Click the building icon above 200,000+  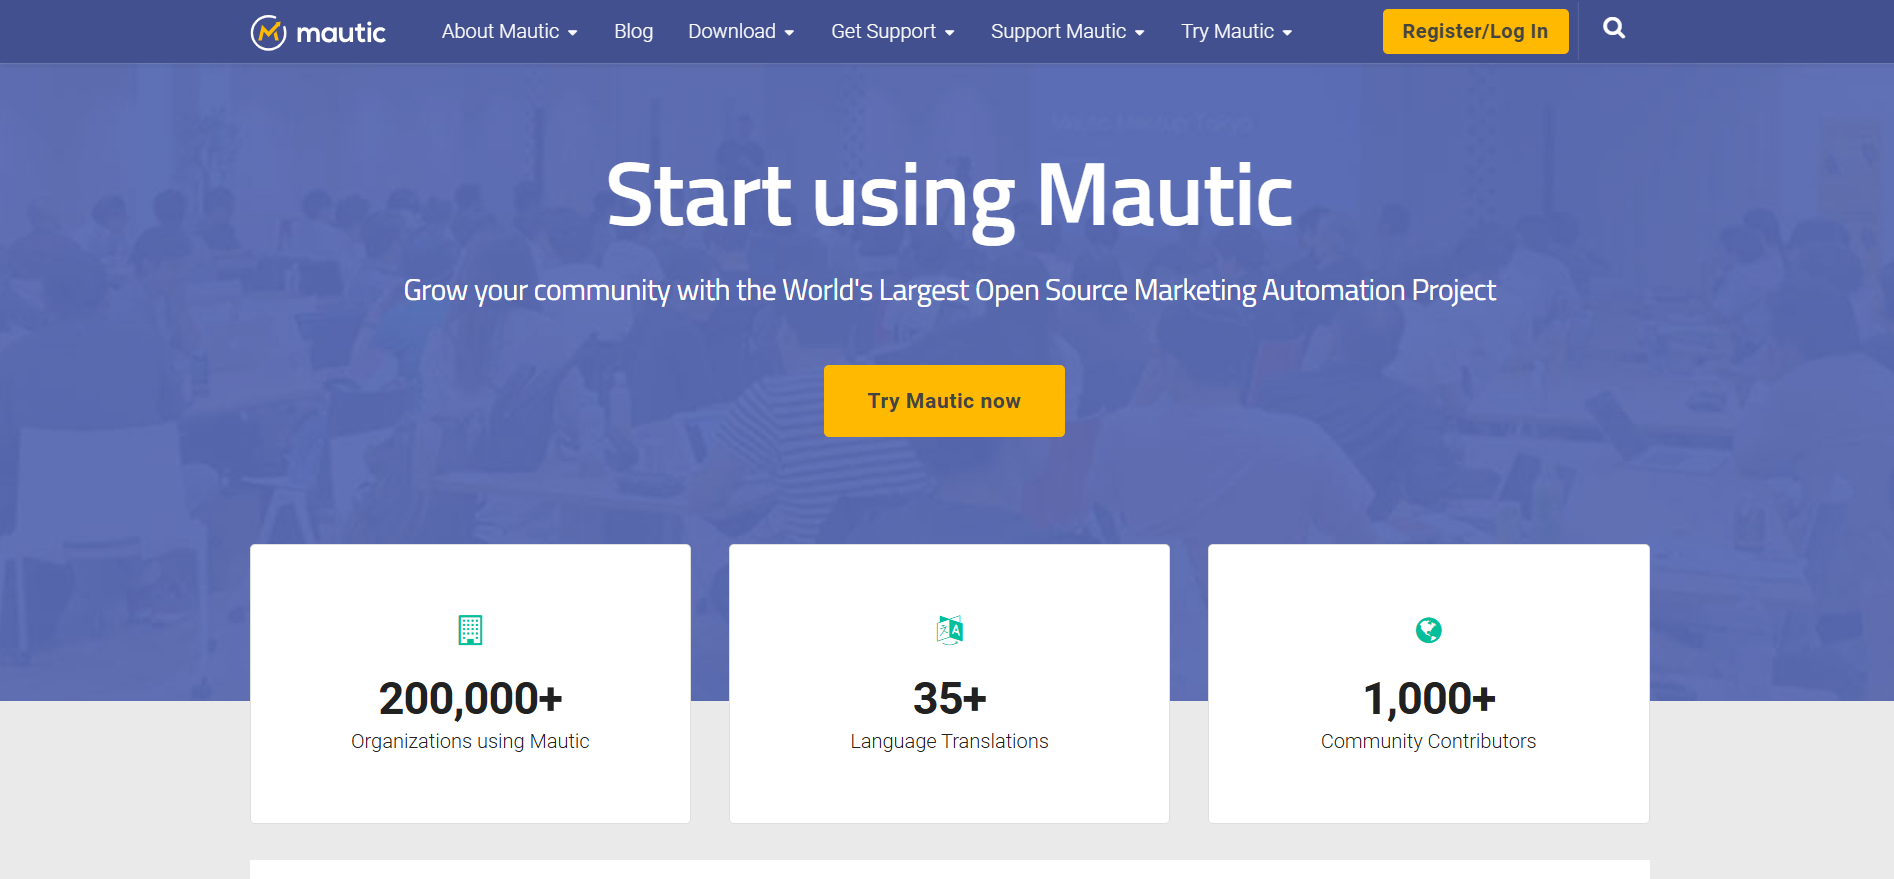470,630
